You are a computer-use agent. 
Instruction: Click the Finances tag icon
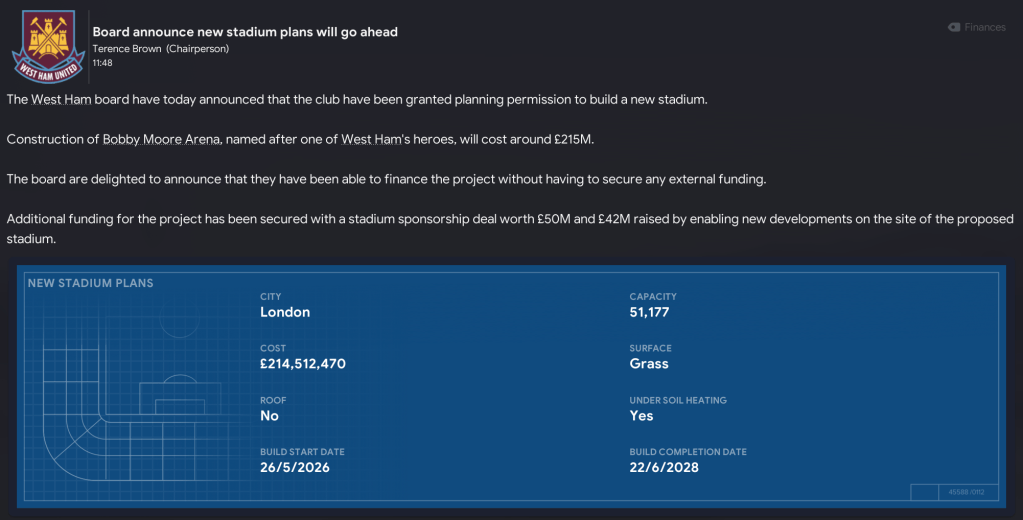tap(954, 27)
